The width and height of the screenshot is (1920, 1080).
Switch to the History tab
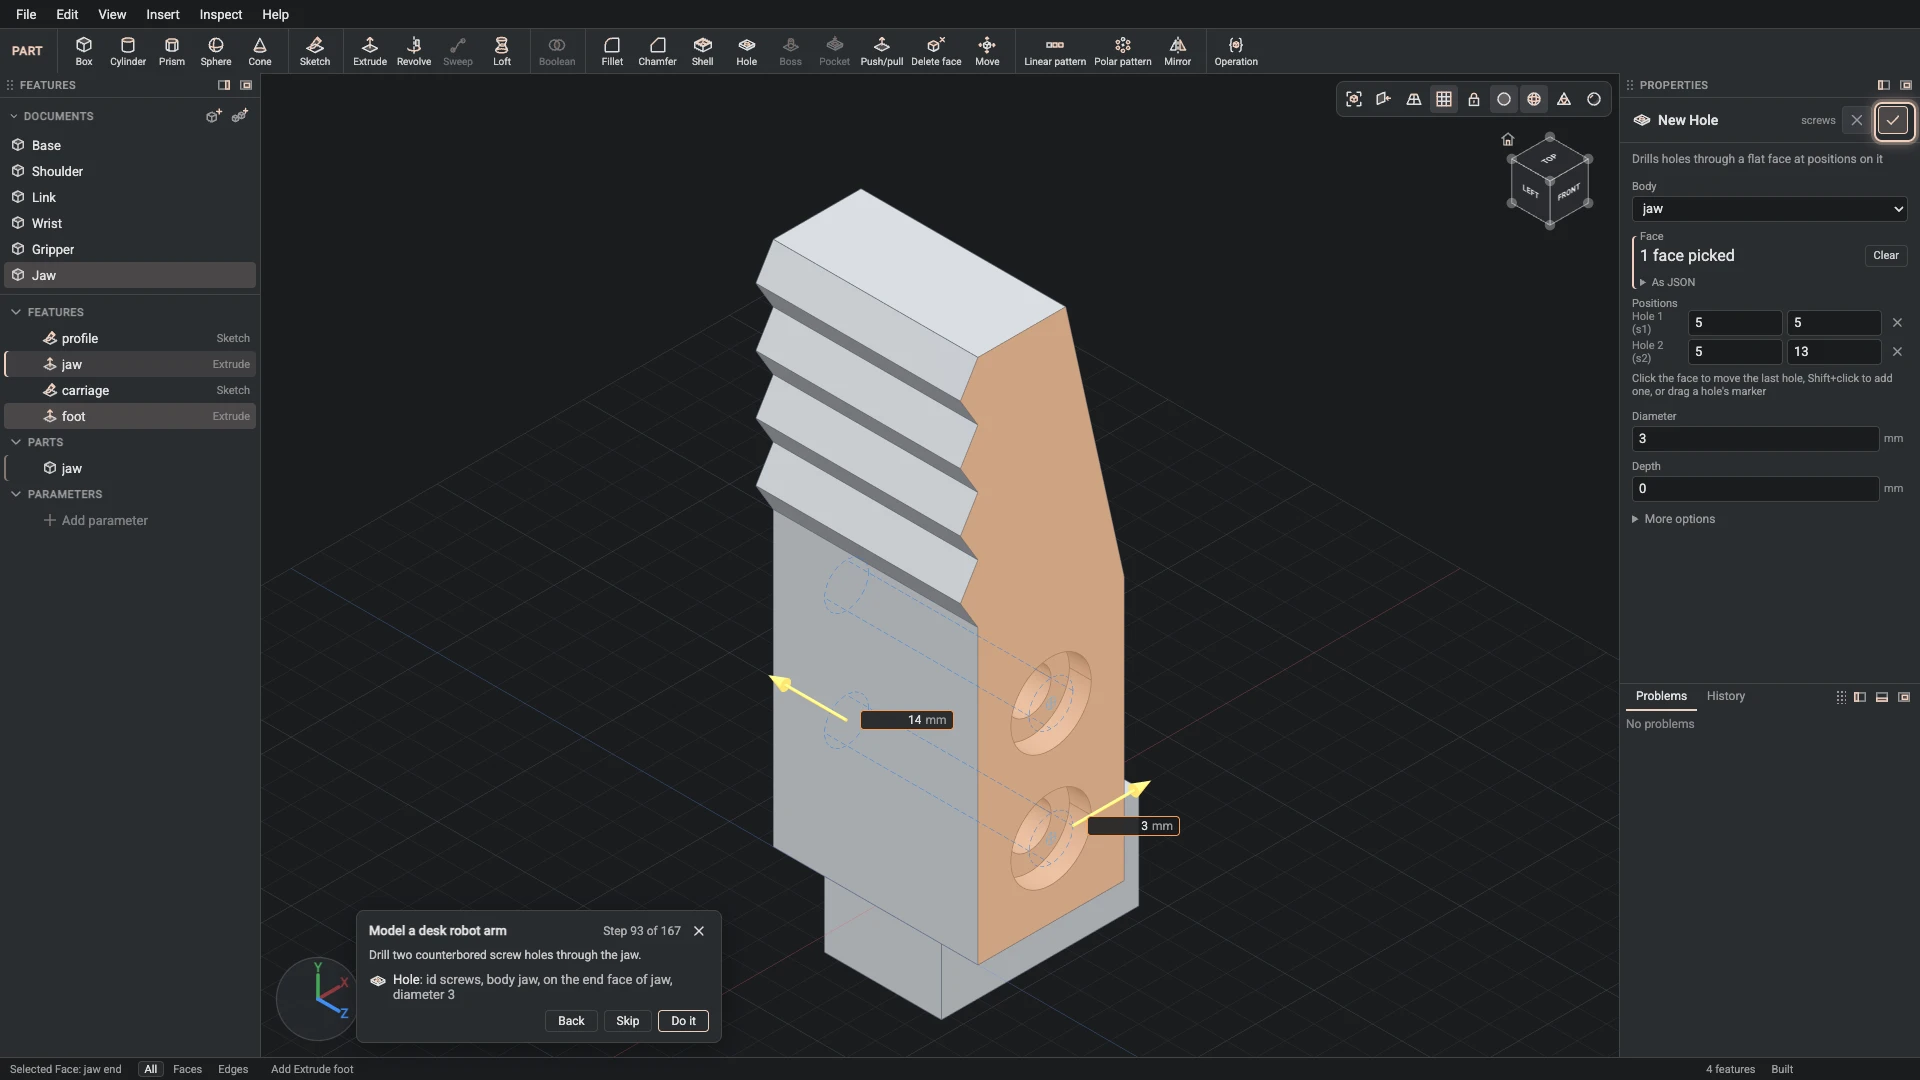[x=1725, y=696]
